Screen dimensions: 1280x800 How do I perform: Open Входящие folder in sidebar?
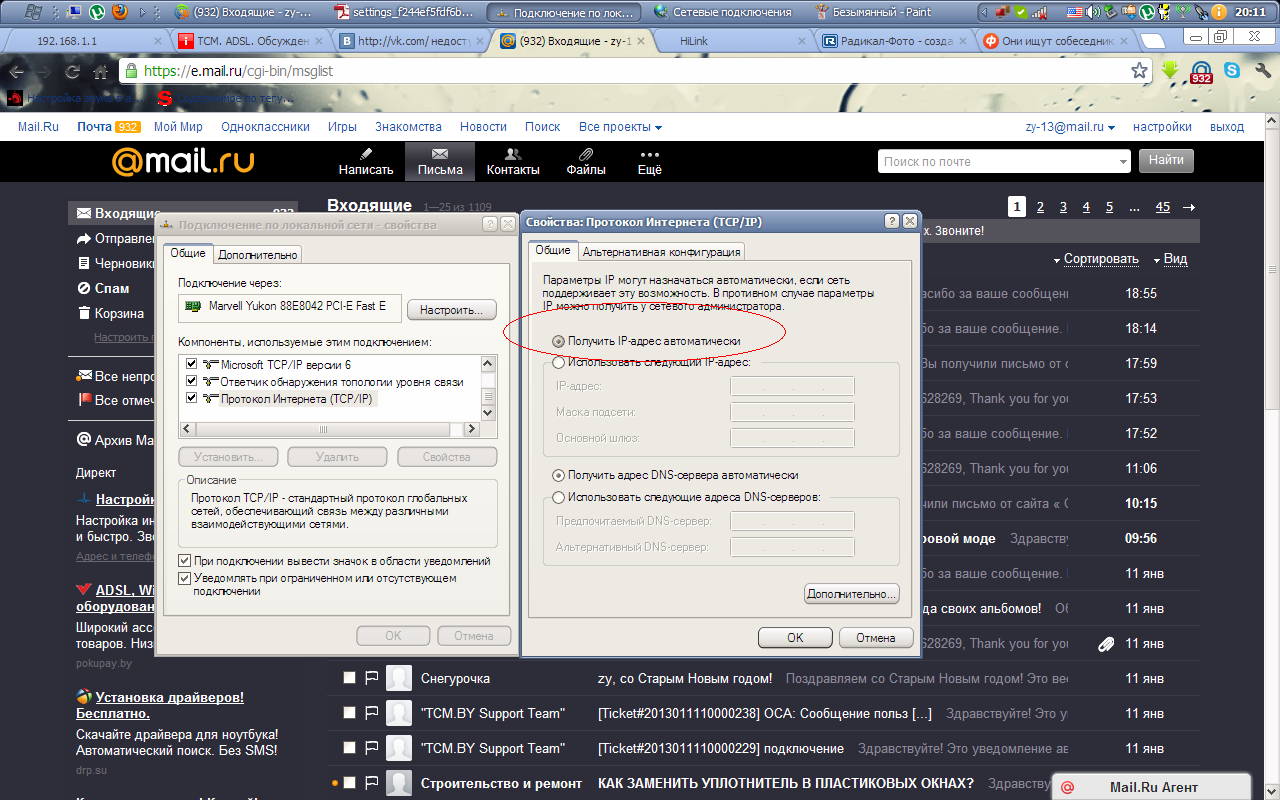[x=127, y=213]
